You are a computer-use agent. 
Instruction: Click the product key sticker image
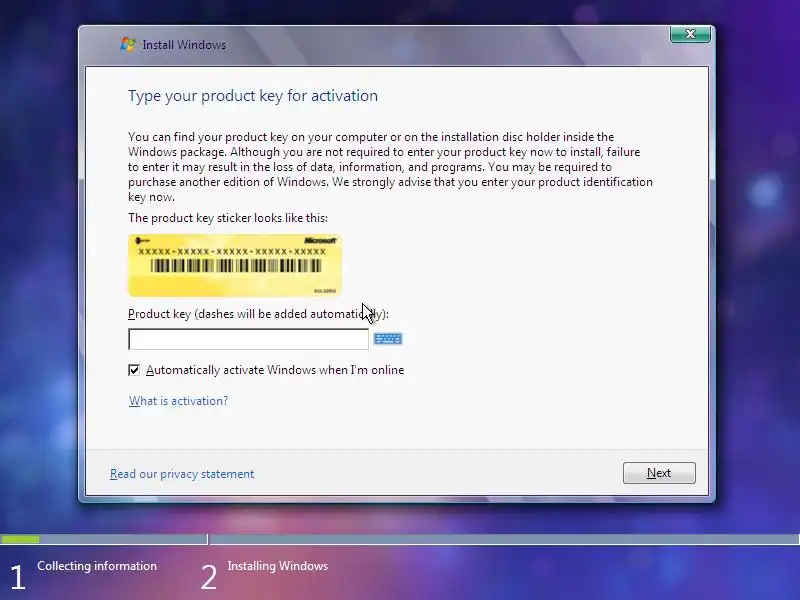point(235,265)
